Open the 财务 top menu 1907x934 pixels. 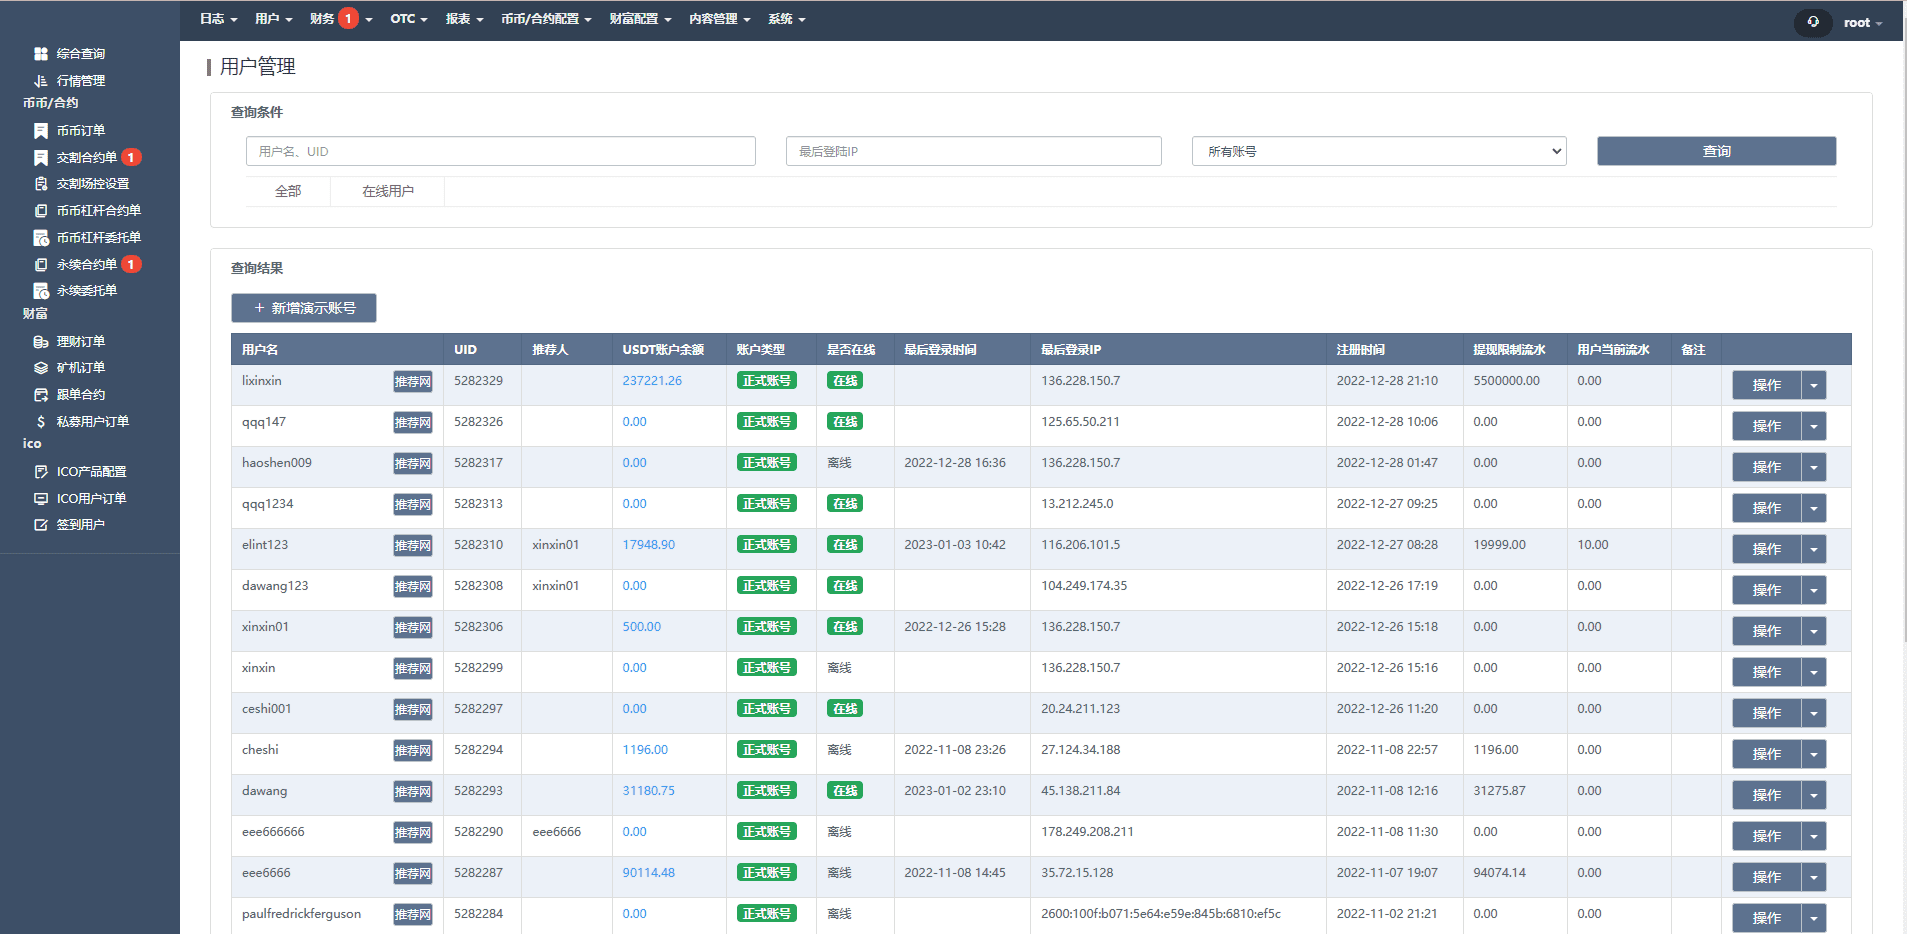click(x=322, y=19)
